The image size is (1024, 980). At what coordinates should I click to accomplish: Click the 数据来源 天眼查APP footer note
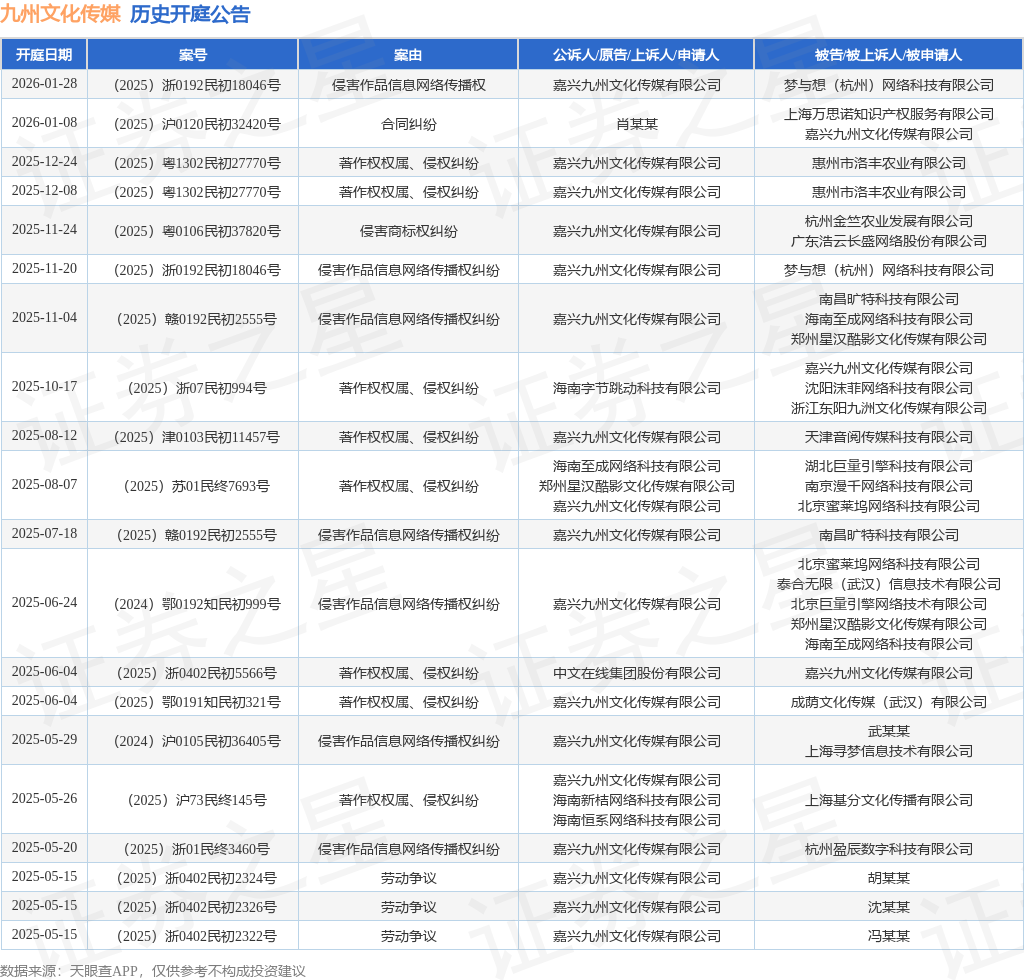coord(153,971)
